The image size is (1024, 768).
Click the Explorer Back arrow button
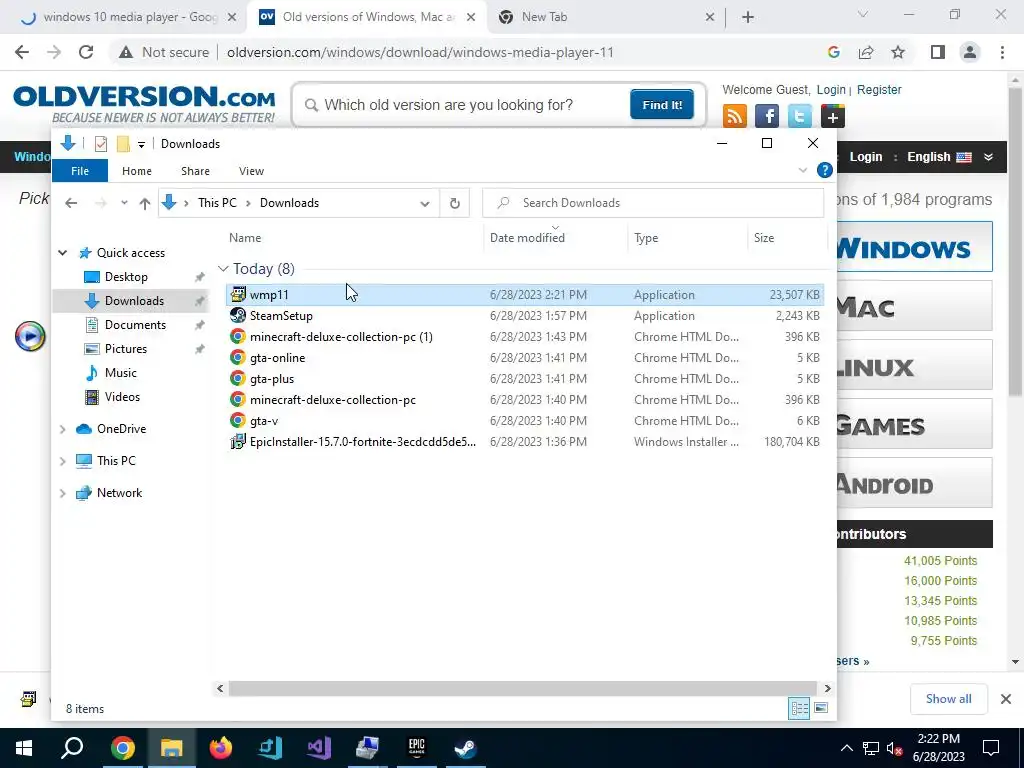(71, 203)
